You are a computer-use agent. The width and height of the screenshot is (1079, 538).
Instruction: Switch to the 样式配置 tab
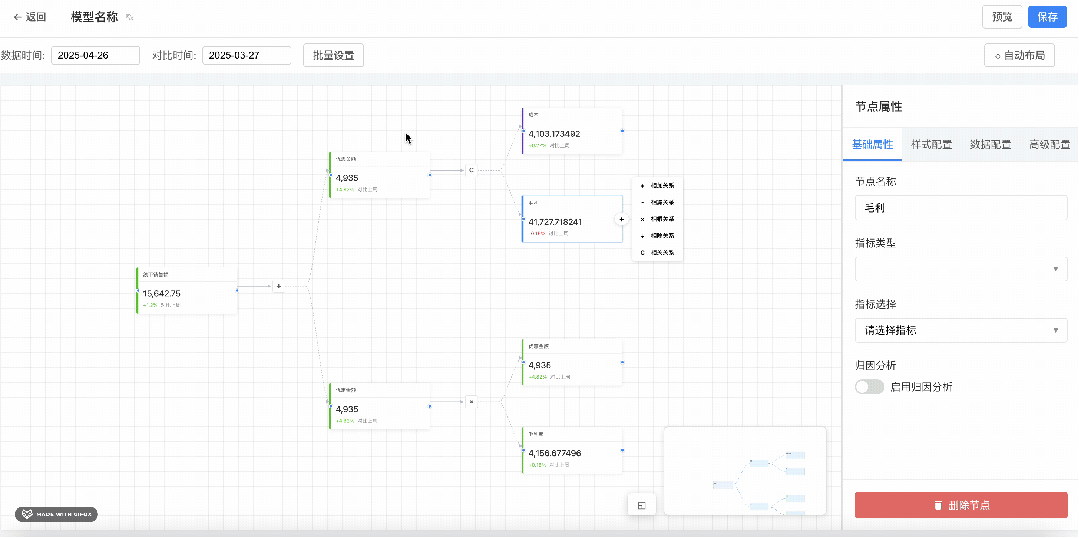[x=932, y=144]
